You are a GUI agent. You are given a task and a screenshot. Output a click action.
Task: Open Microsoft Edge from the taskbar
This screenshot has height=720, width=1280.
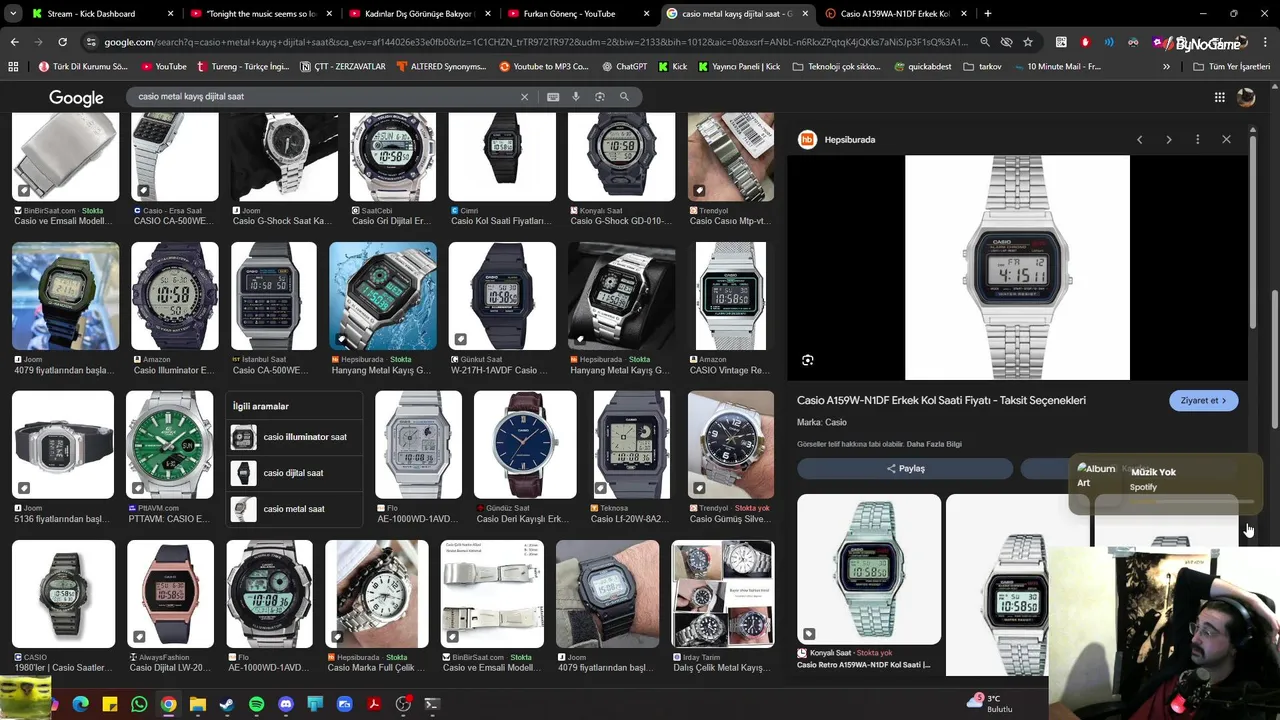(80, 705)
